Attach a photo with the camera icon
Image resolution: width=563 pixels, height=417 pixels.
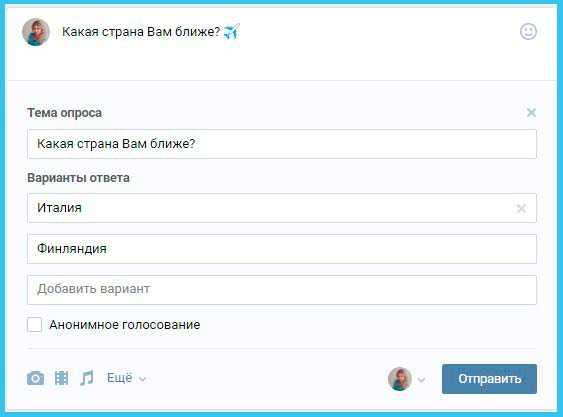pyautogui.click(x=36, y=378)
